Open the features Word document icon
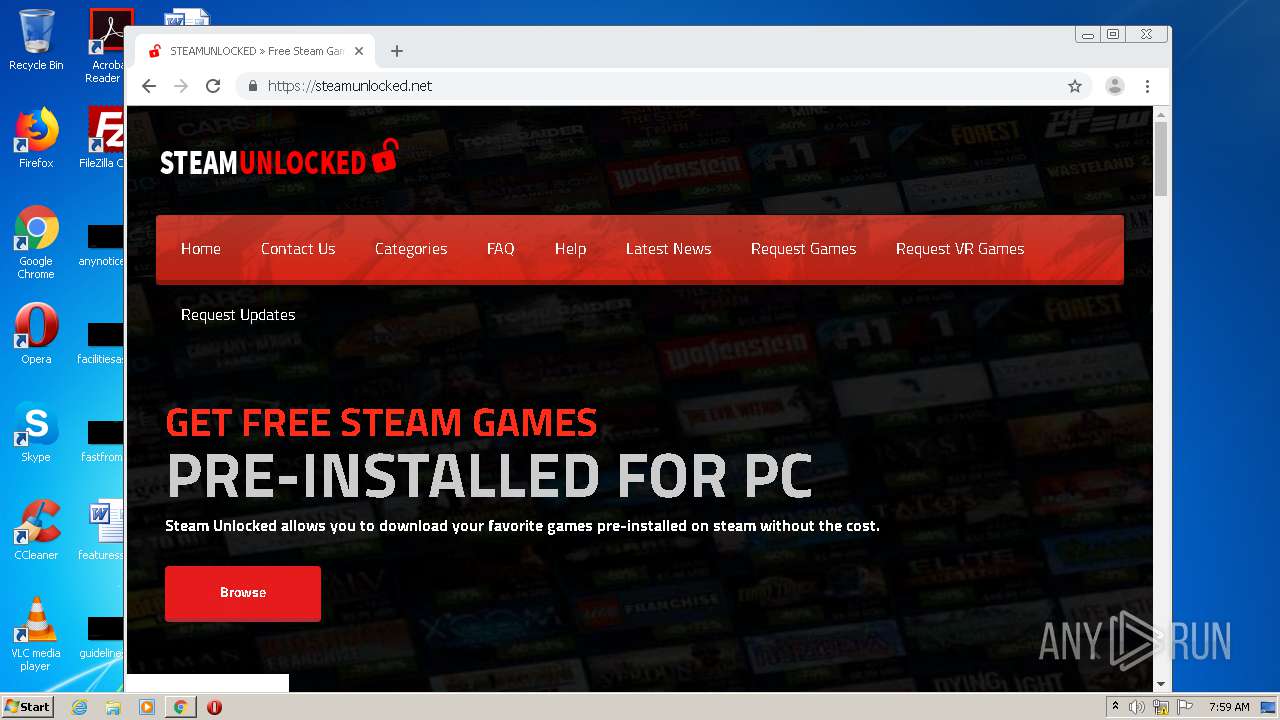The height and width of the screenshot is (720, 1280). click(x=103, y=530)
